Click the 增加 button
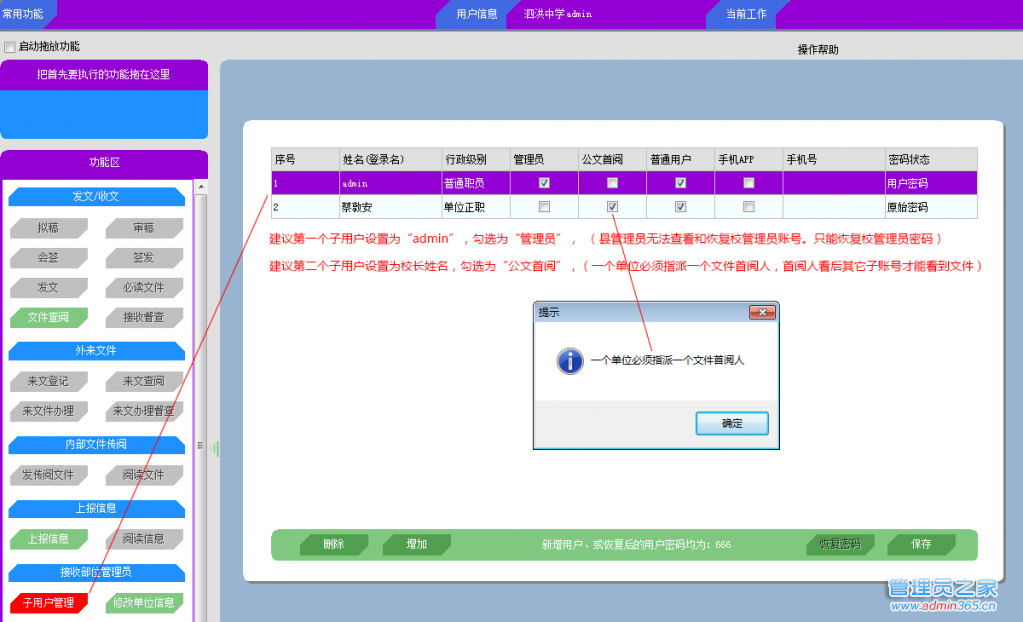This screenshot has height=622, width=1023. (x=416, y=544)
